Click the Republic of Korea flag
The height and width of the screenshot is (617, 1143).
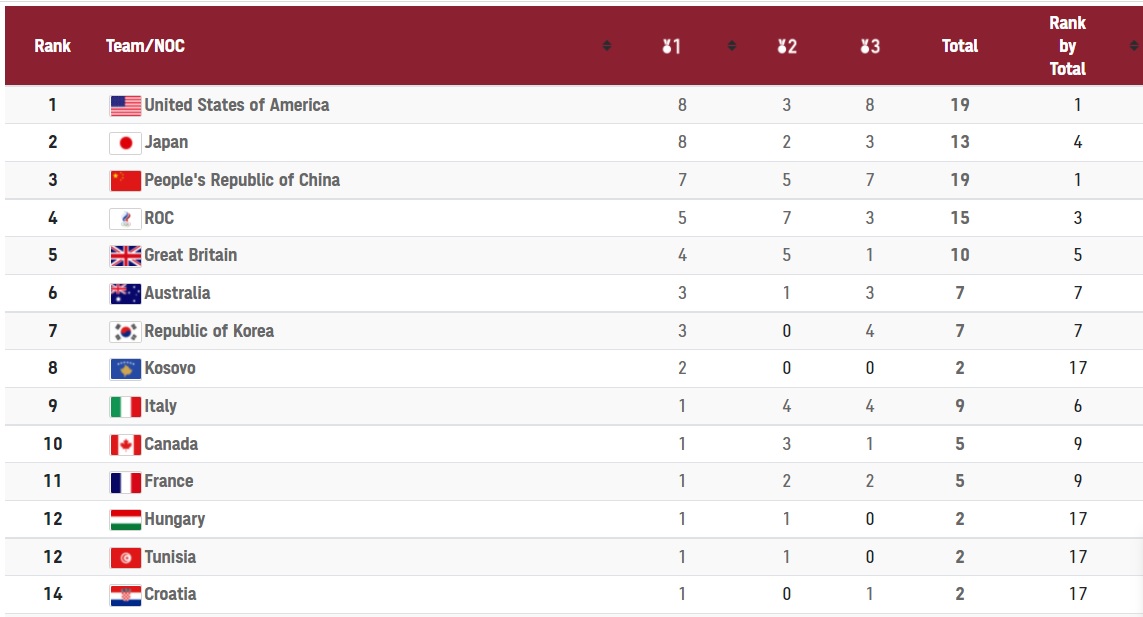pyautogui.click(x=125, y=332)
